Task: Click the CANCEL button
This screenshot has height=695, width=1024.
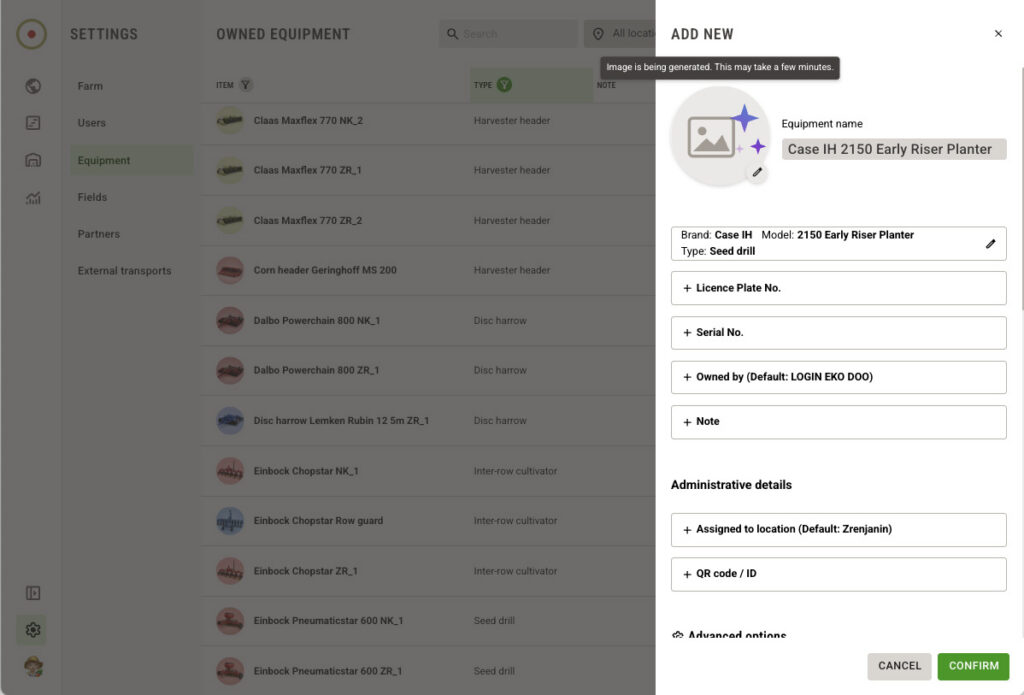Action: pyautogui.click(x=899, y=666)
